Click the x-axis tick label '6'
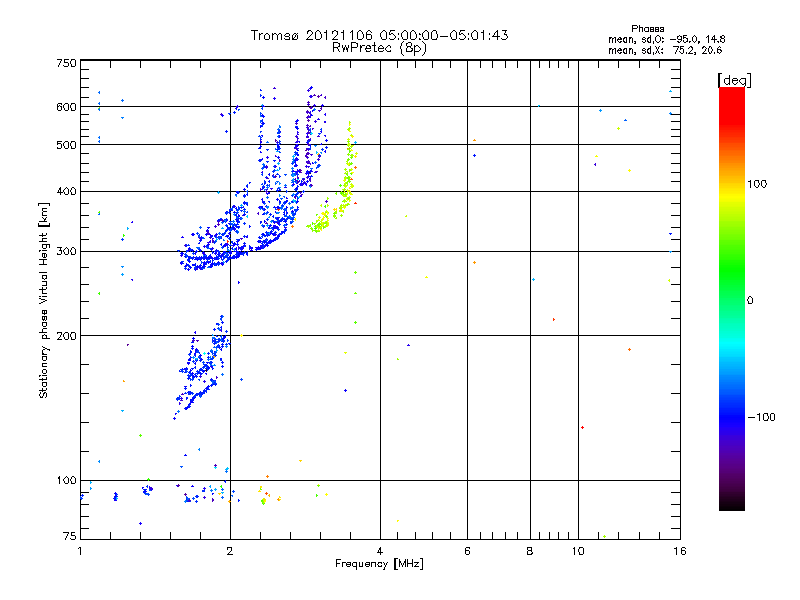 pos(467,551)
